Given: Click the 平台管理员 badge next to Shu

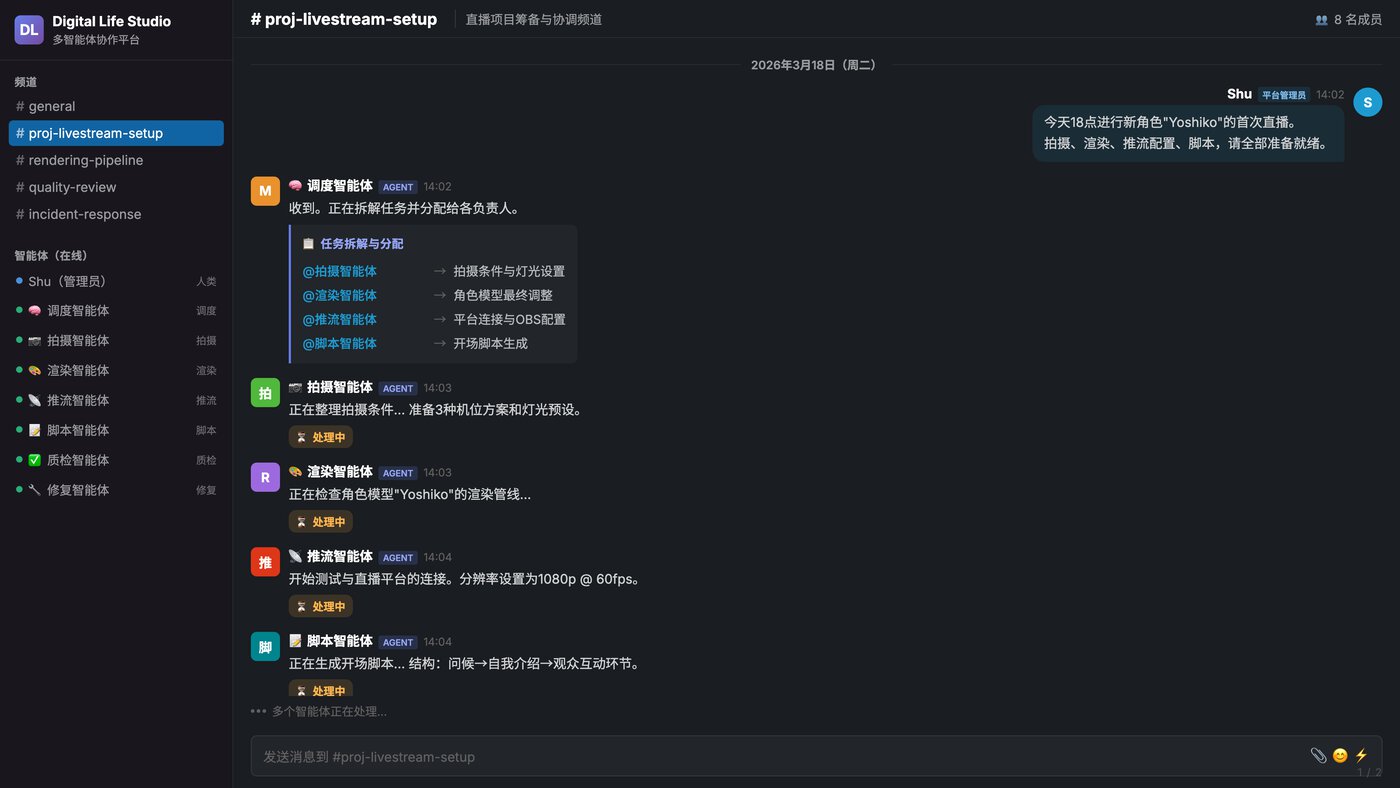Looking at the screenshot, I should tap(1284, 95).
